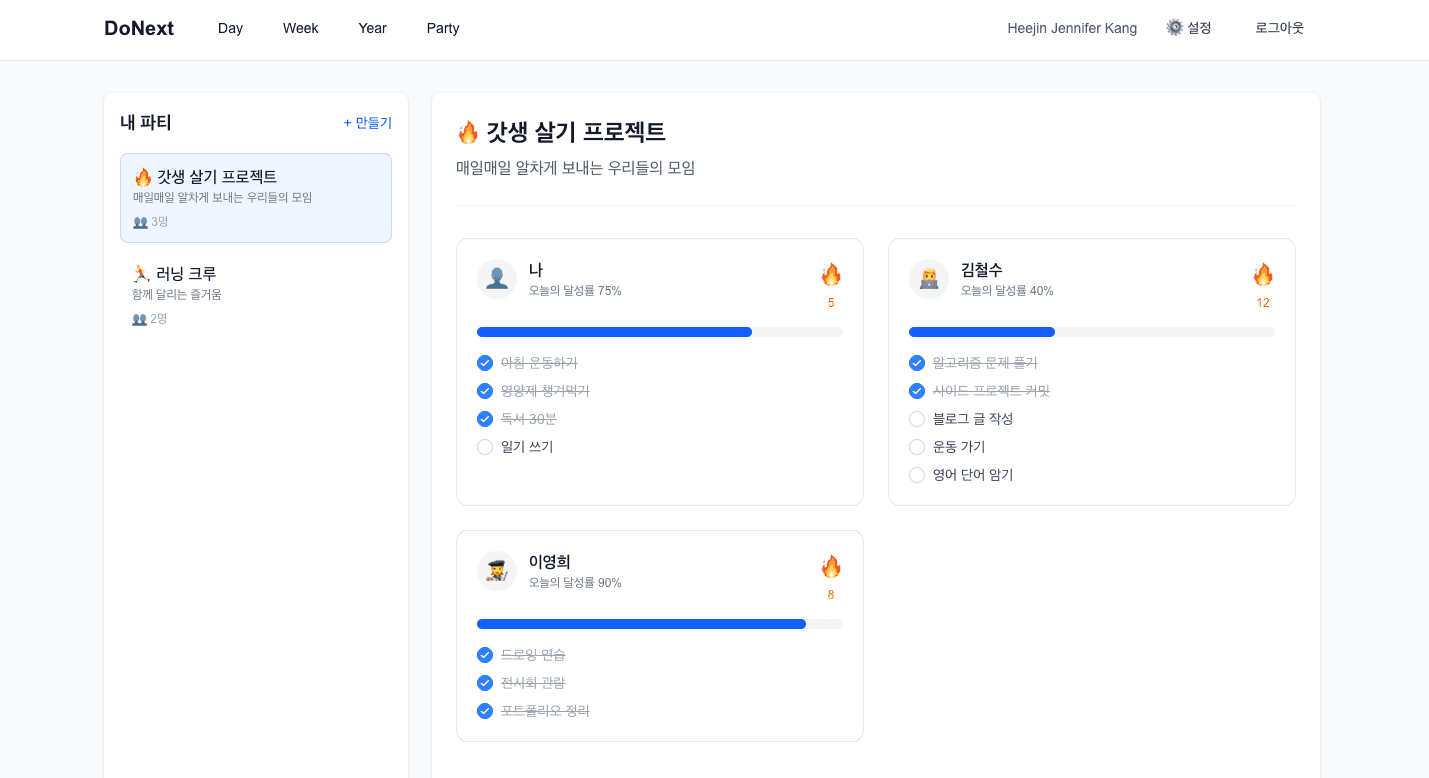Click the 로그아웃 button

pyautogui.click(x=1279, y=28)
